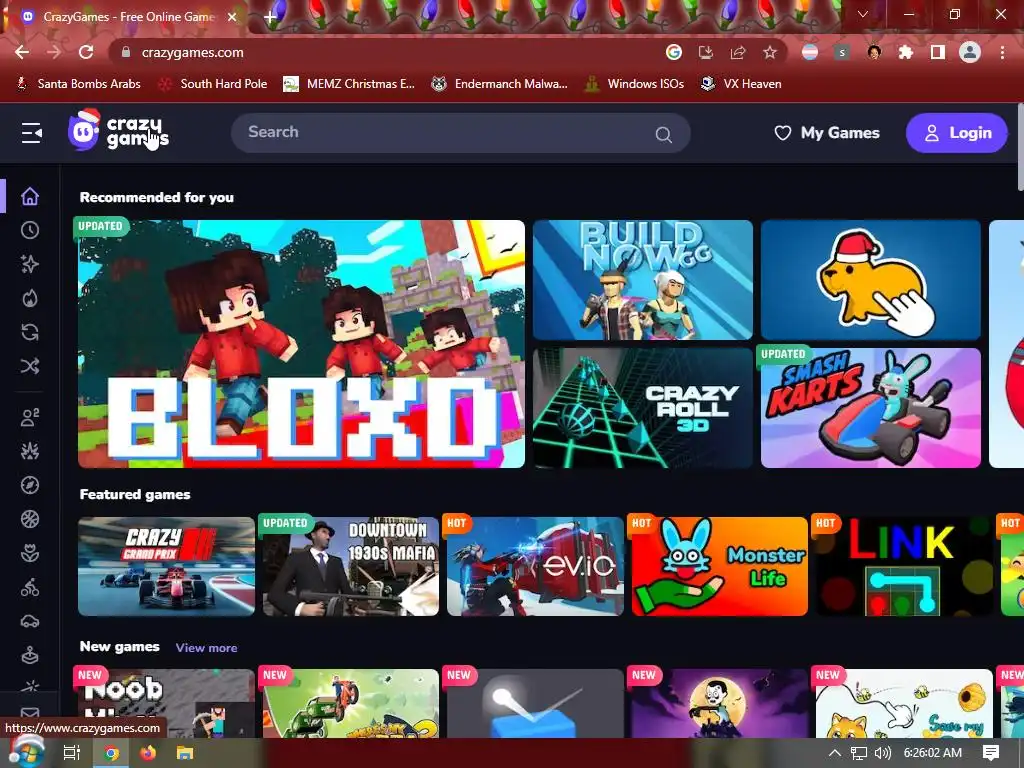Open car games sidebar icon
The width and height of the screenshot is (1024, 768).
(x=30, y=621)
